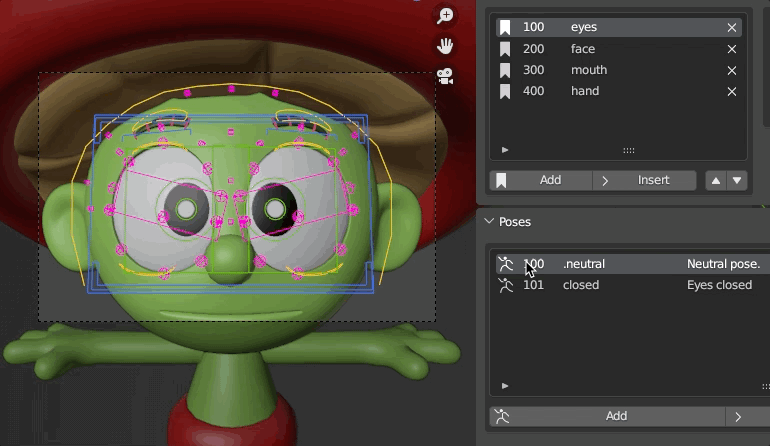Add a new library with bookmark Add button

coord(541,180)
